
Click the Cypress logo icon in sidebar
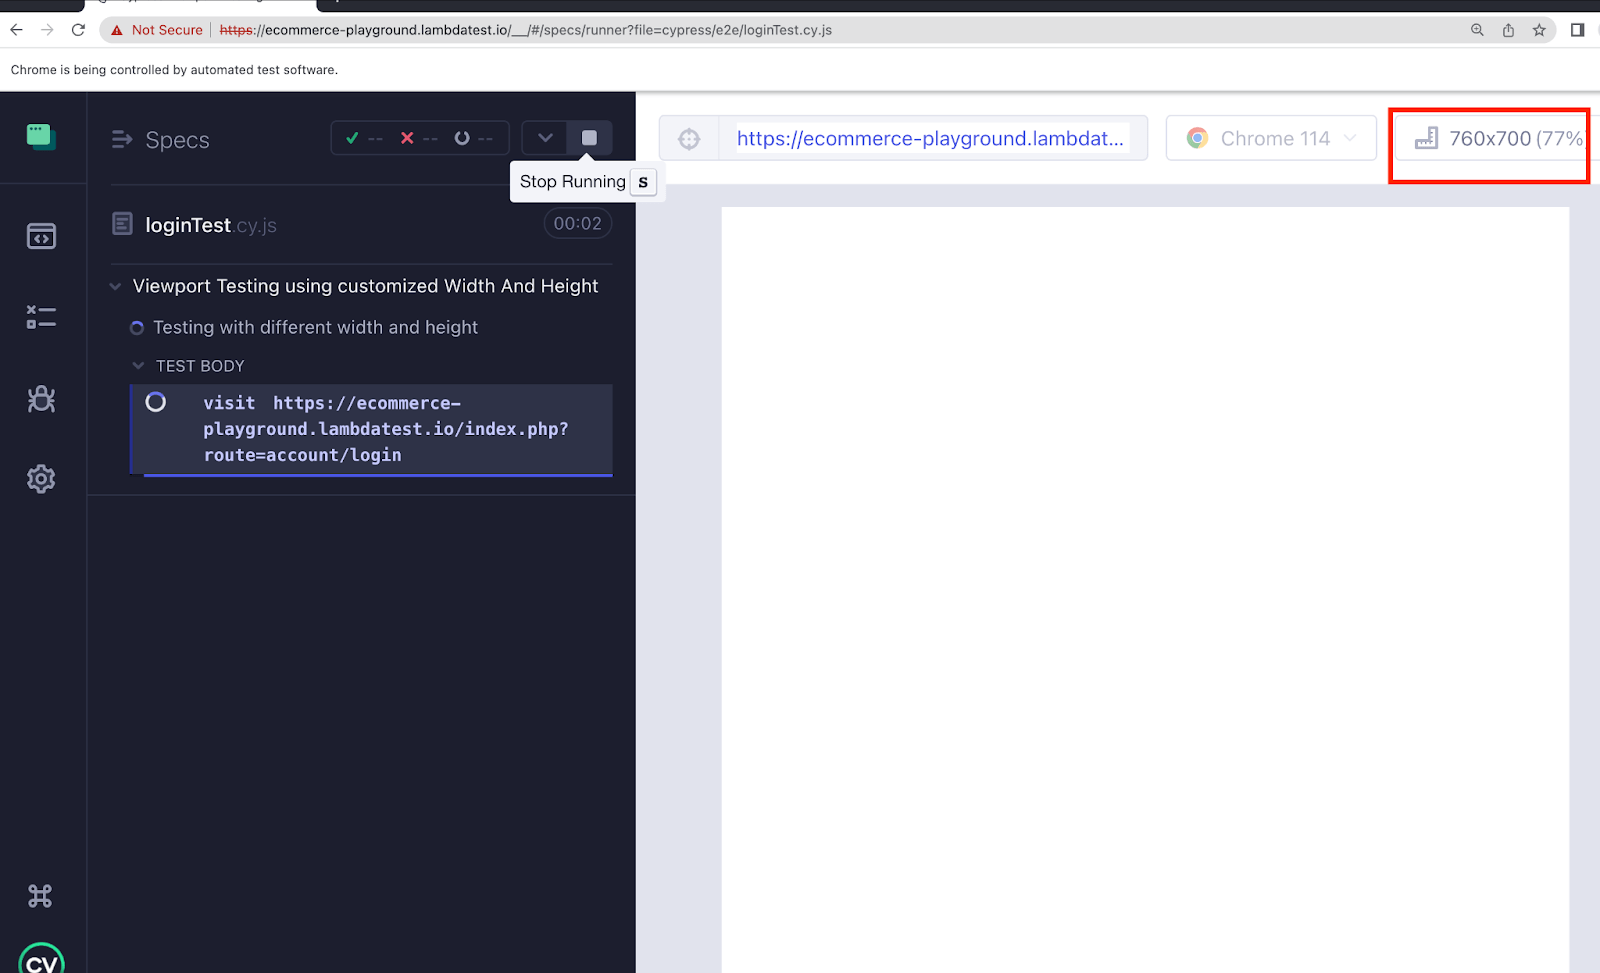coord(41,137)
